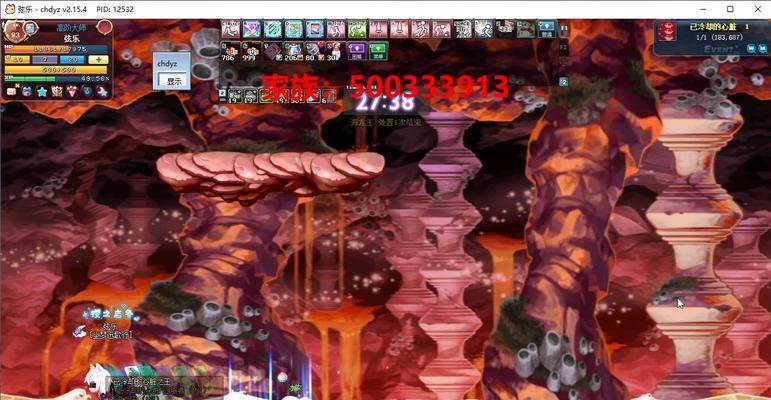
Task: Use the item slot showing 999
Action: click(x=250, y=51)
